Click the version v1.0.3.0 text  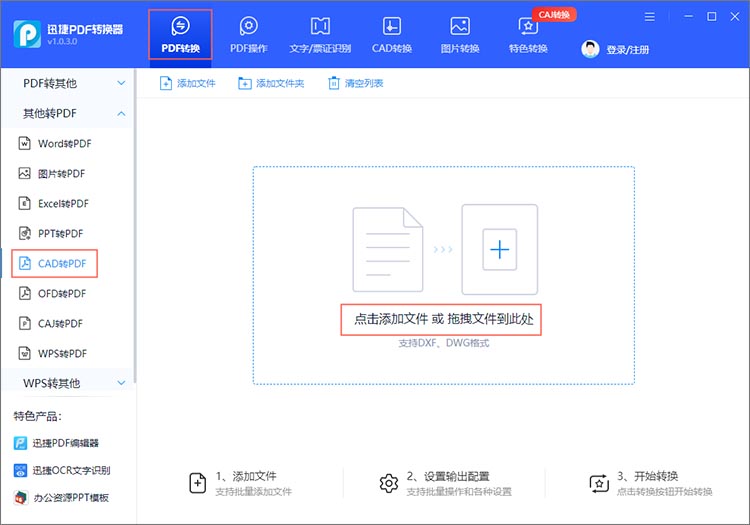62,42
